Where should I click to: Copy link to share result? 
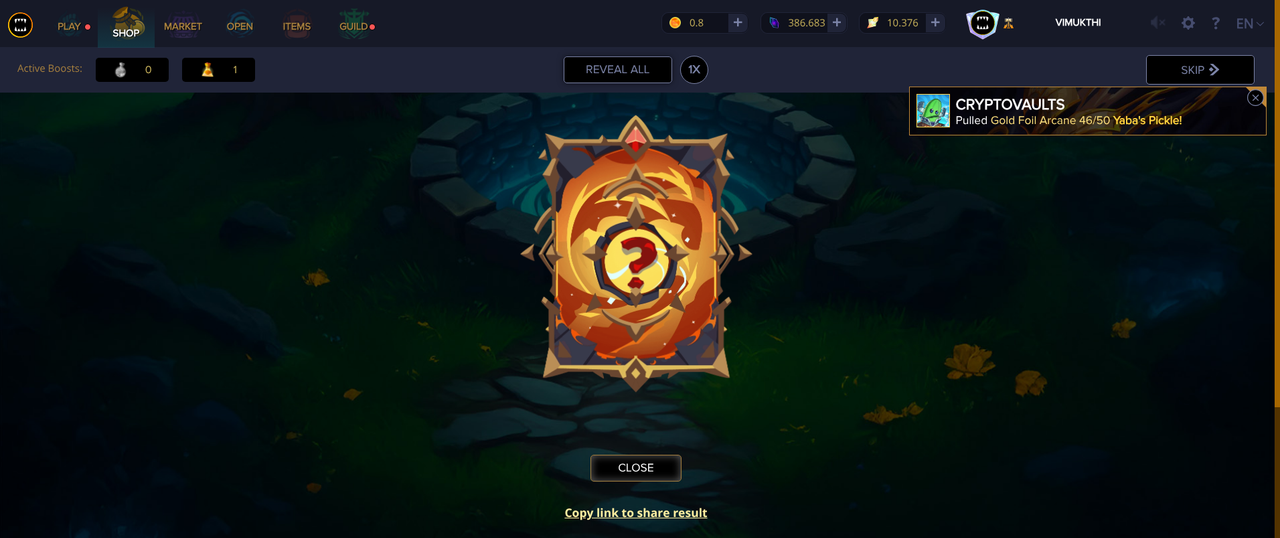(x=636, y=513)
